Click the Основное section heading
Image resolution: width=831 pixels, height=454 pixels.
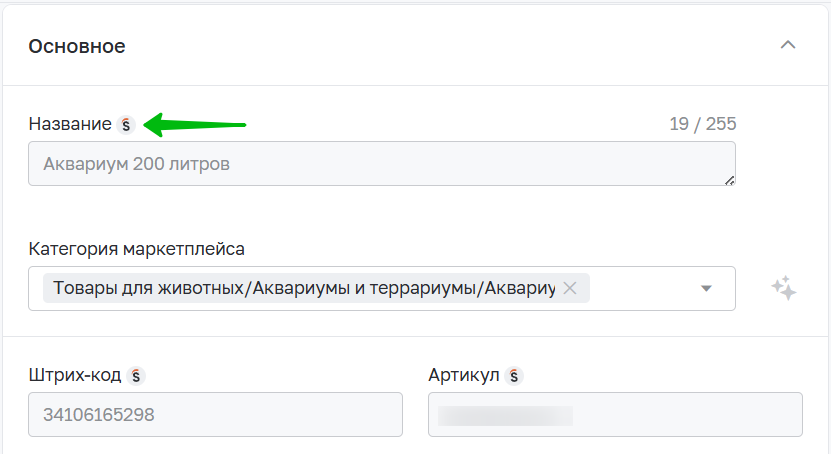pyautogui.click(x=77, y=46)
